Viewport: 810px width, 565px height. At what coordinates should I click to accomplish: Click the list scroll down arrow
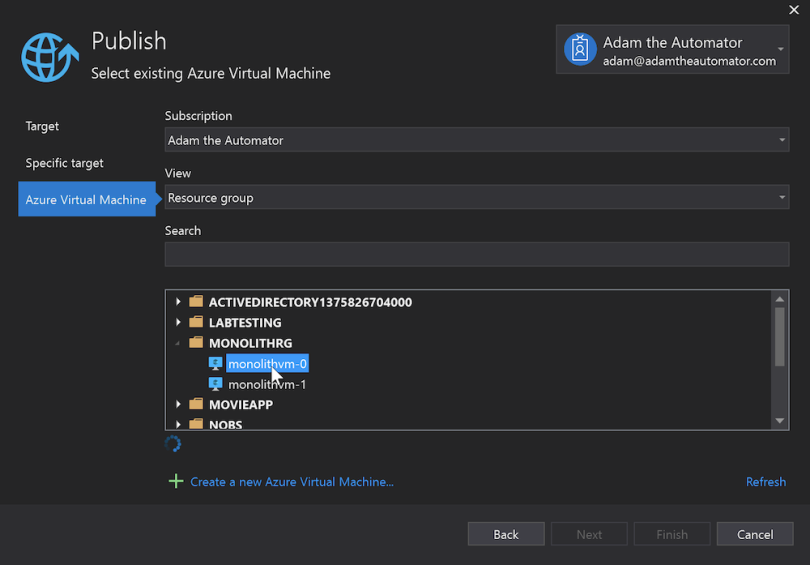tap(780, 421)
